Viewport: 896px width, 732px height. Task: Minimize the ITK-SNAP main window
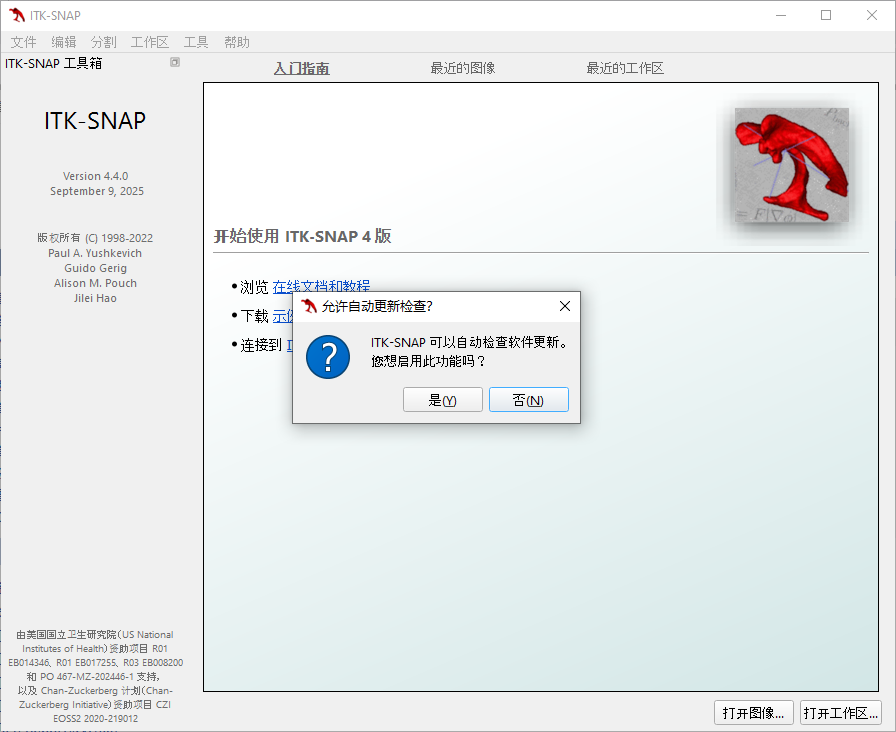(x=781, y=15)
